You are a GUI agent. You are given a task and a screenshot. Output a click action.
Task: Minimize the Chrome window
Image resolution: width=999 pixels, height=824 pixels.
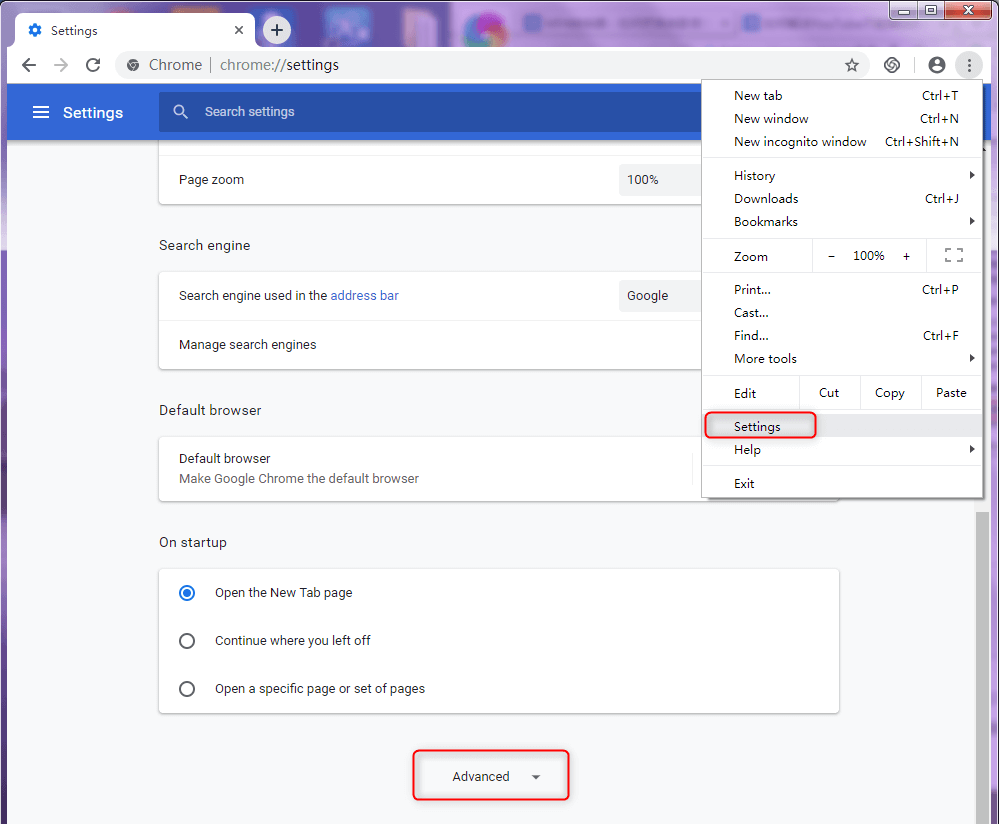tap(903, 11)
